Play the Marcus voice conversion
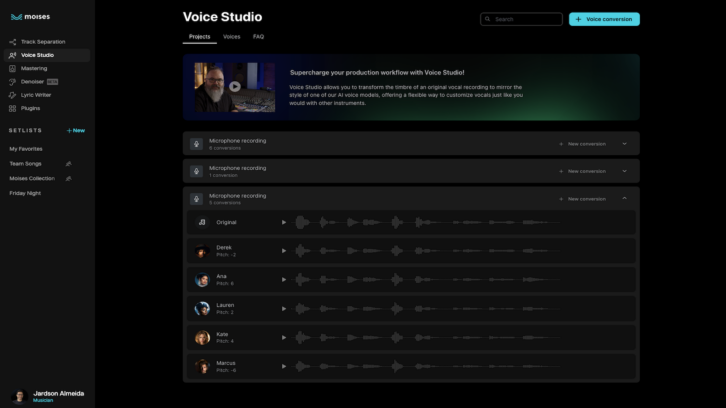Image resolution: width=726 pixels, height=408 pixels. 284,366
